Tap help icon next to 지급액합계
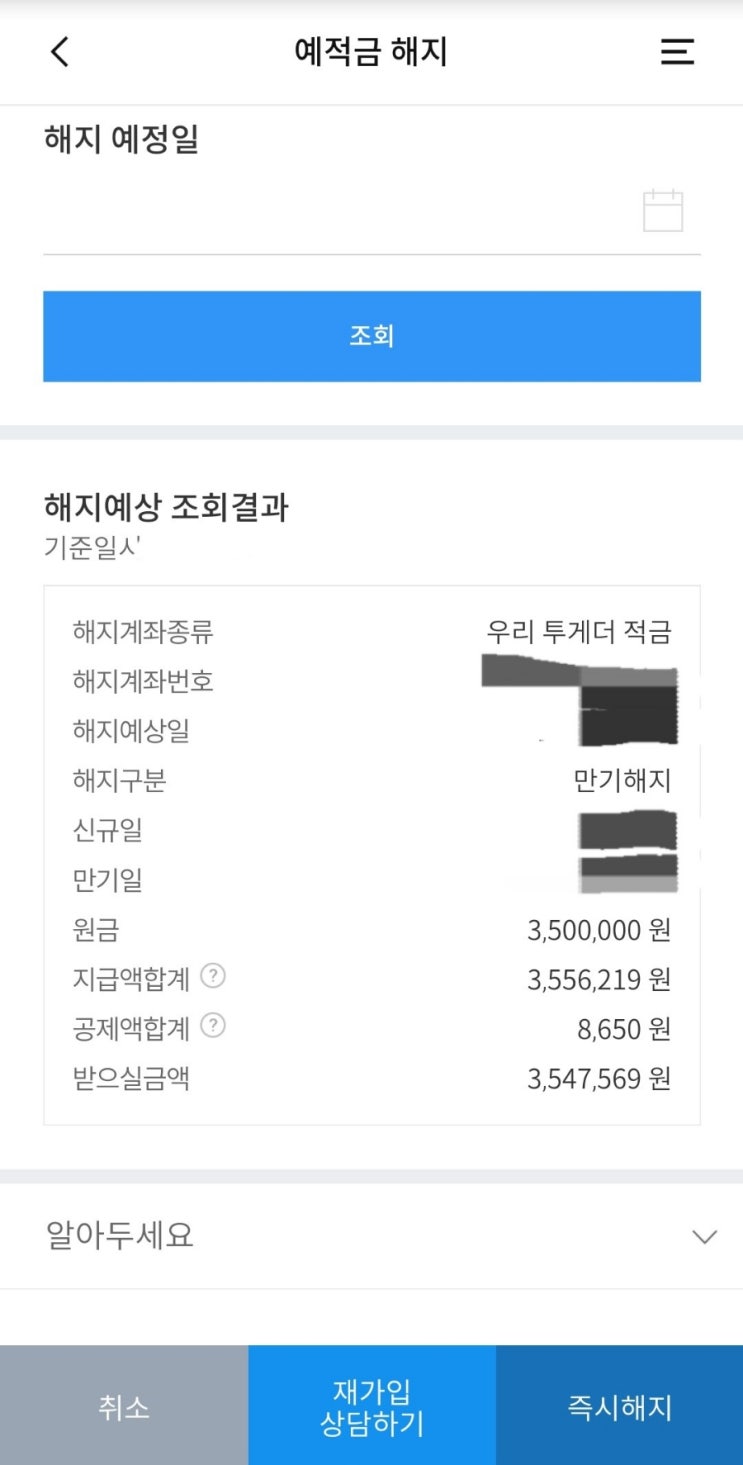Screen dimensions: 743x1465 (x=213, y=977)
